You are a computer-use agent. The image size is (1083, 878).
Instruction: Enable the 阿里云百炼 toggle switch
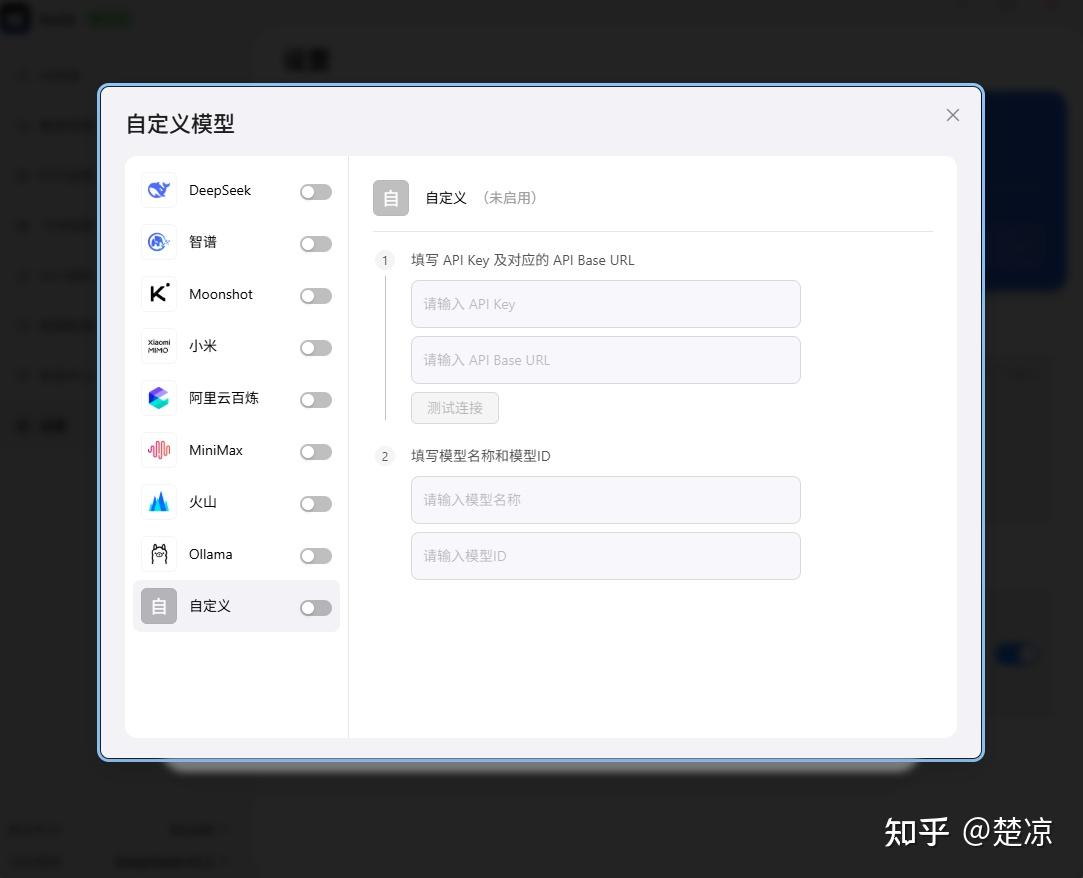316,400
